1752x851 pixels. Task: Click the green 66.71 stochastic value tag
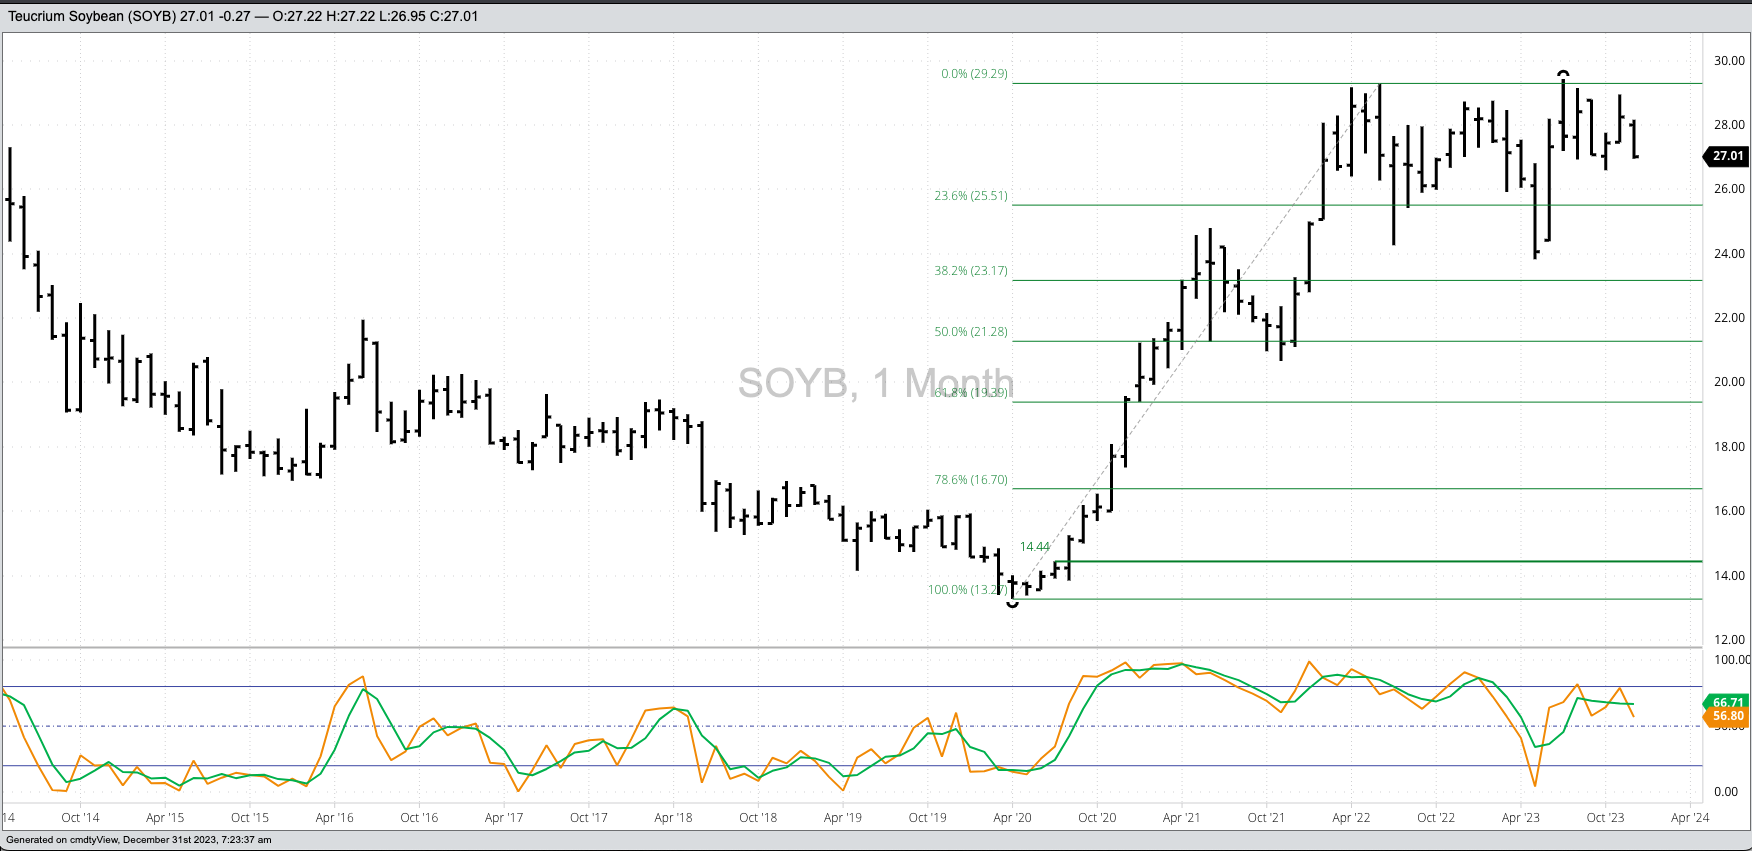(x=1727, y=703)
